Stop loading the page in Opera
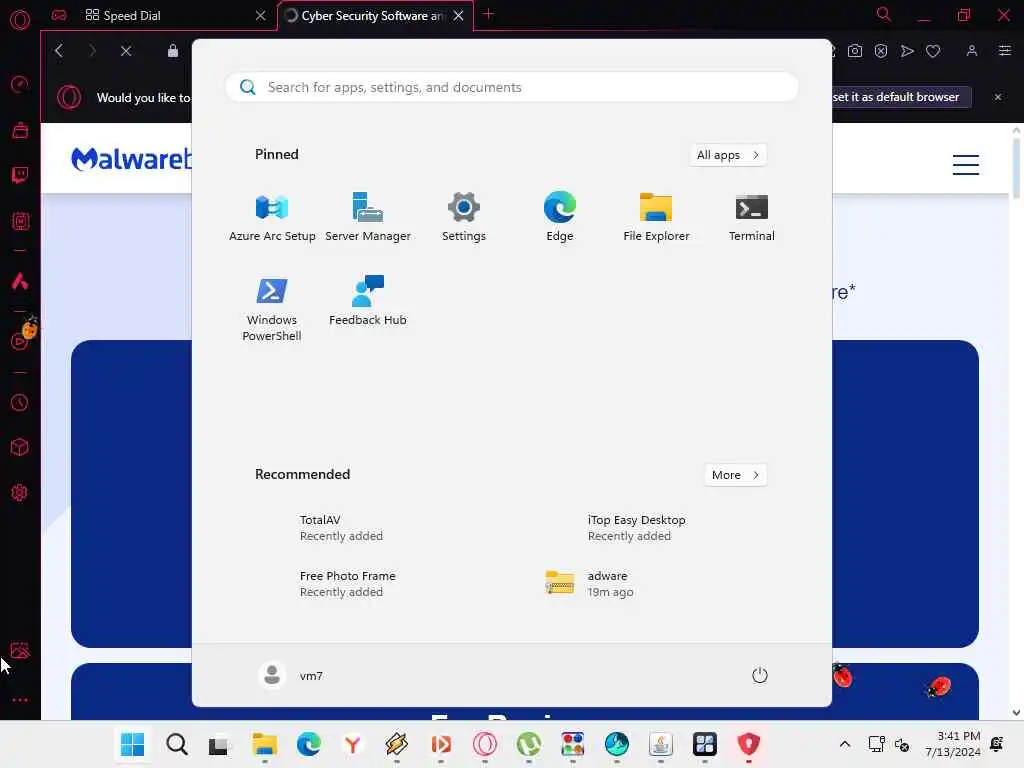The height and width of the screenshot is (768, 1024). click(x=126, y=51)
